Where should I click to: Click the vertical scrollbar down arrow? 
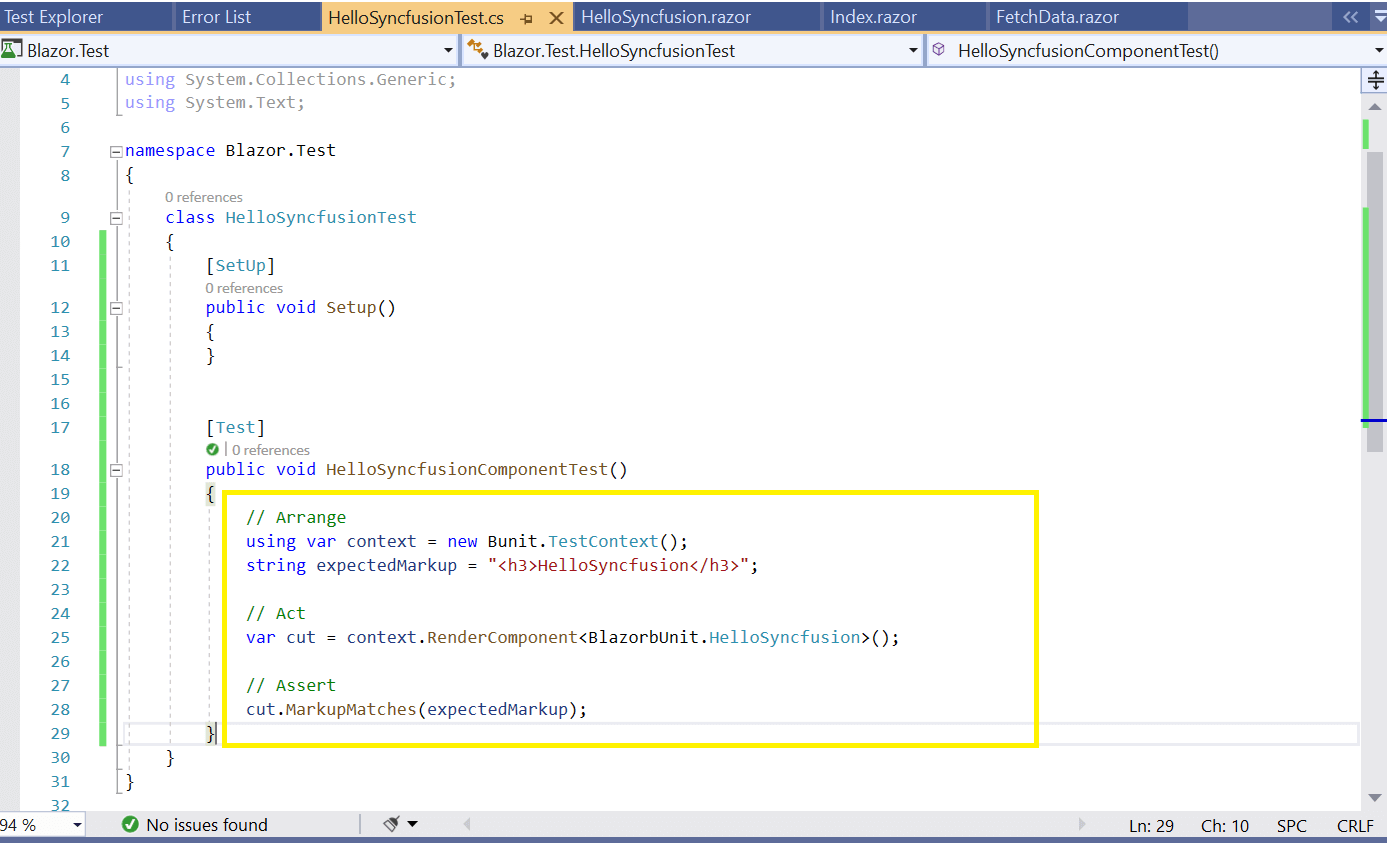pos(1375,797)
